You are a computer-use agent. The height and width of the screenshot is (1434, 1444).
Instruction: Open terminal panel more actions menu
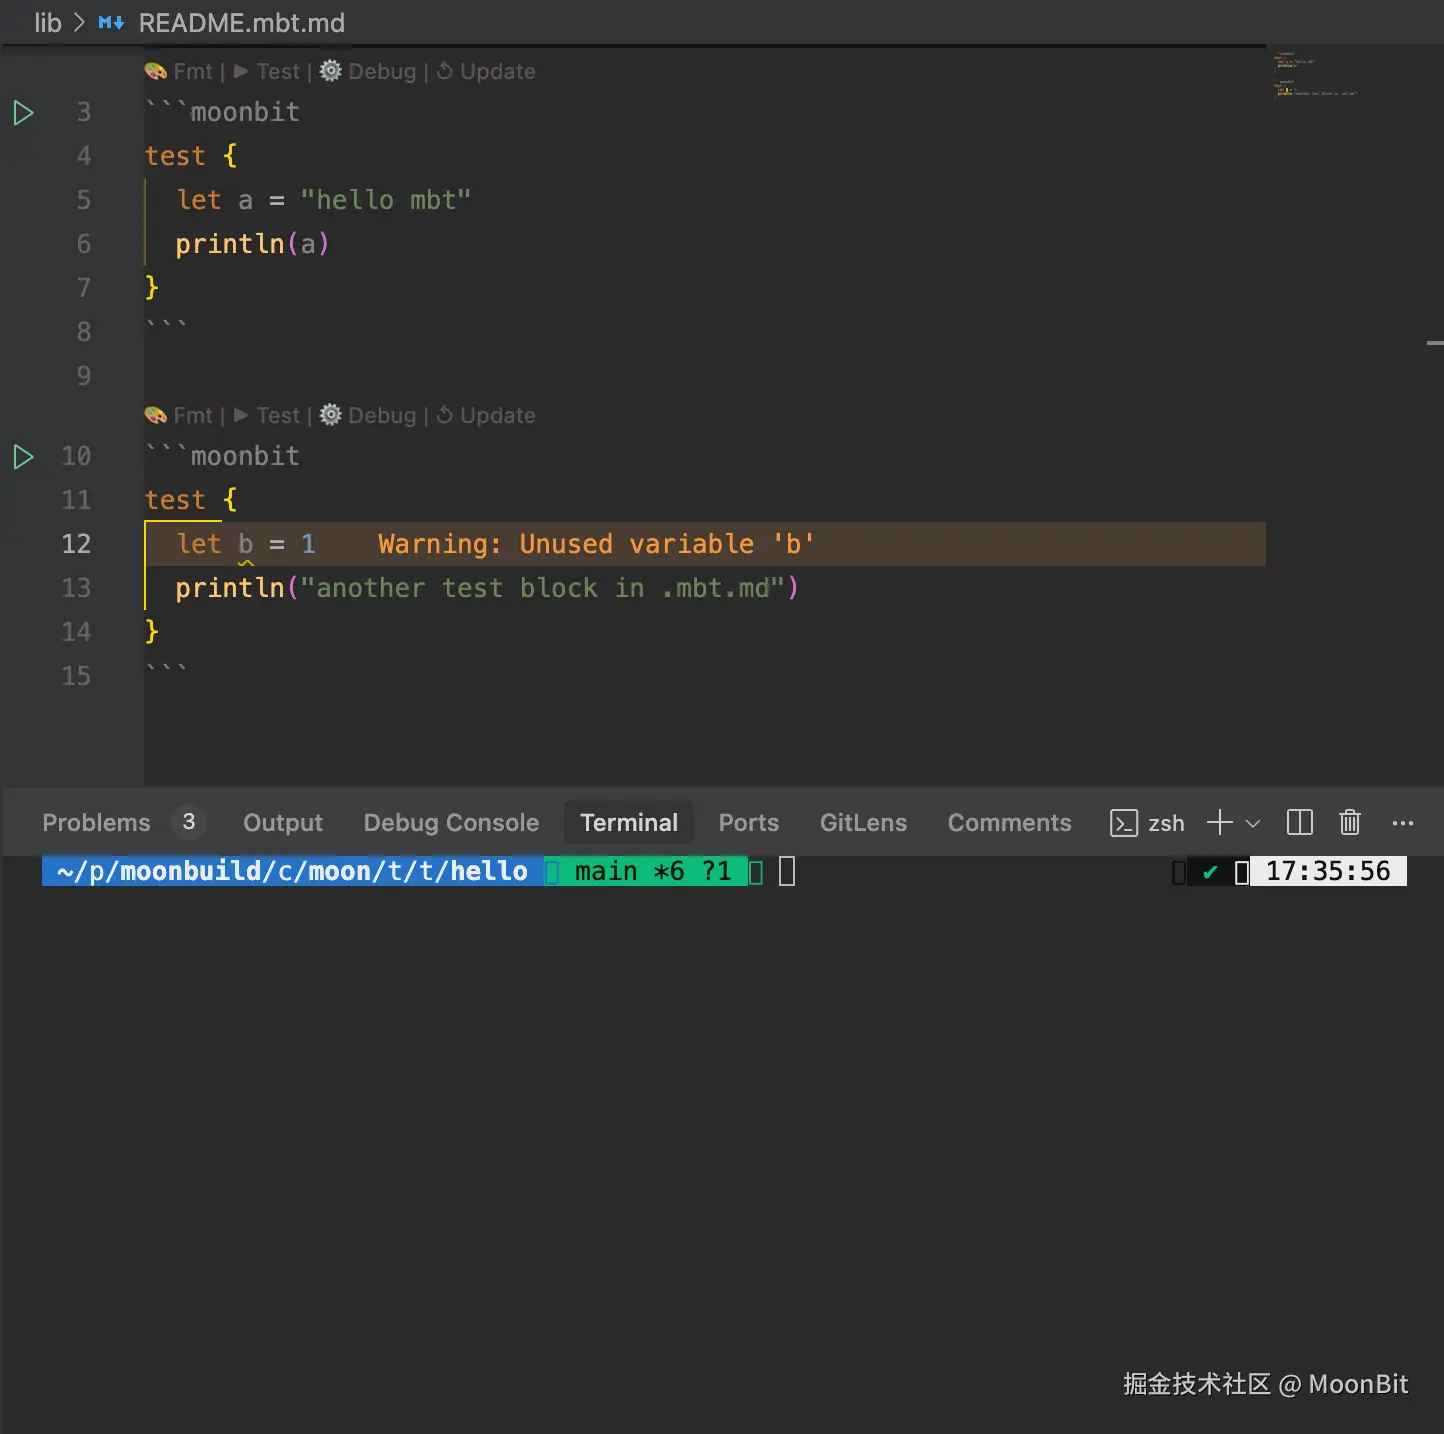[1403, 823]
